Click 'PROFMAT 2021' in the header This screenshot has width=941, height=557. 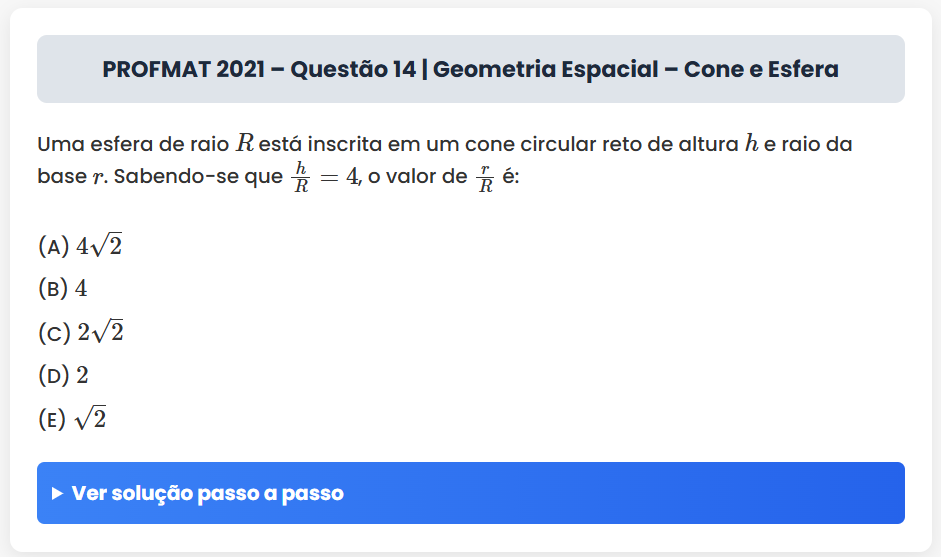point(182,70)
